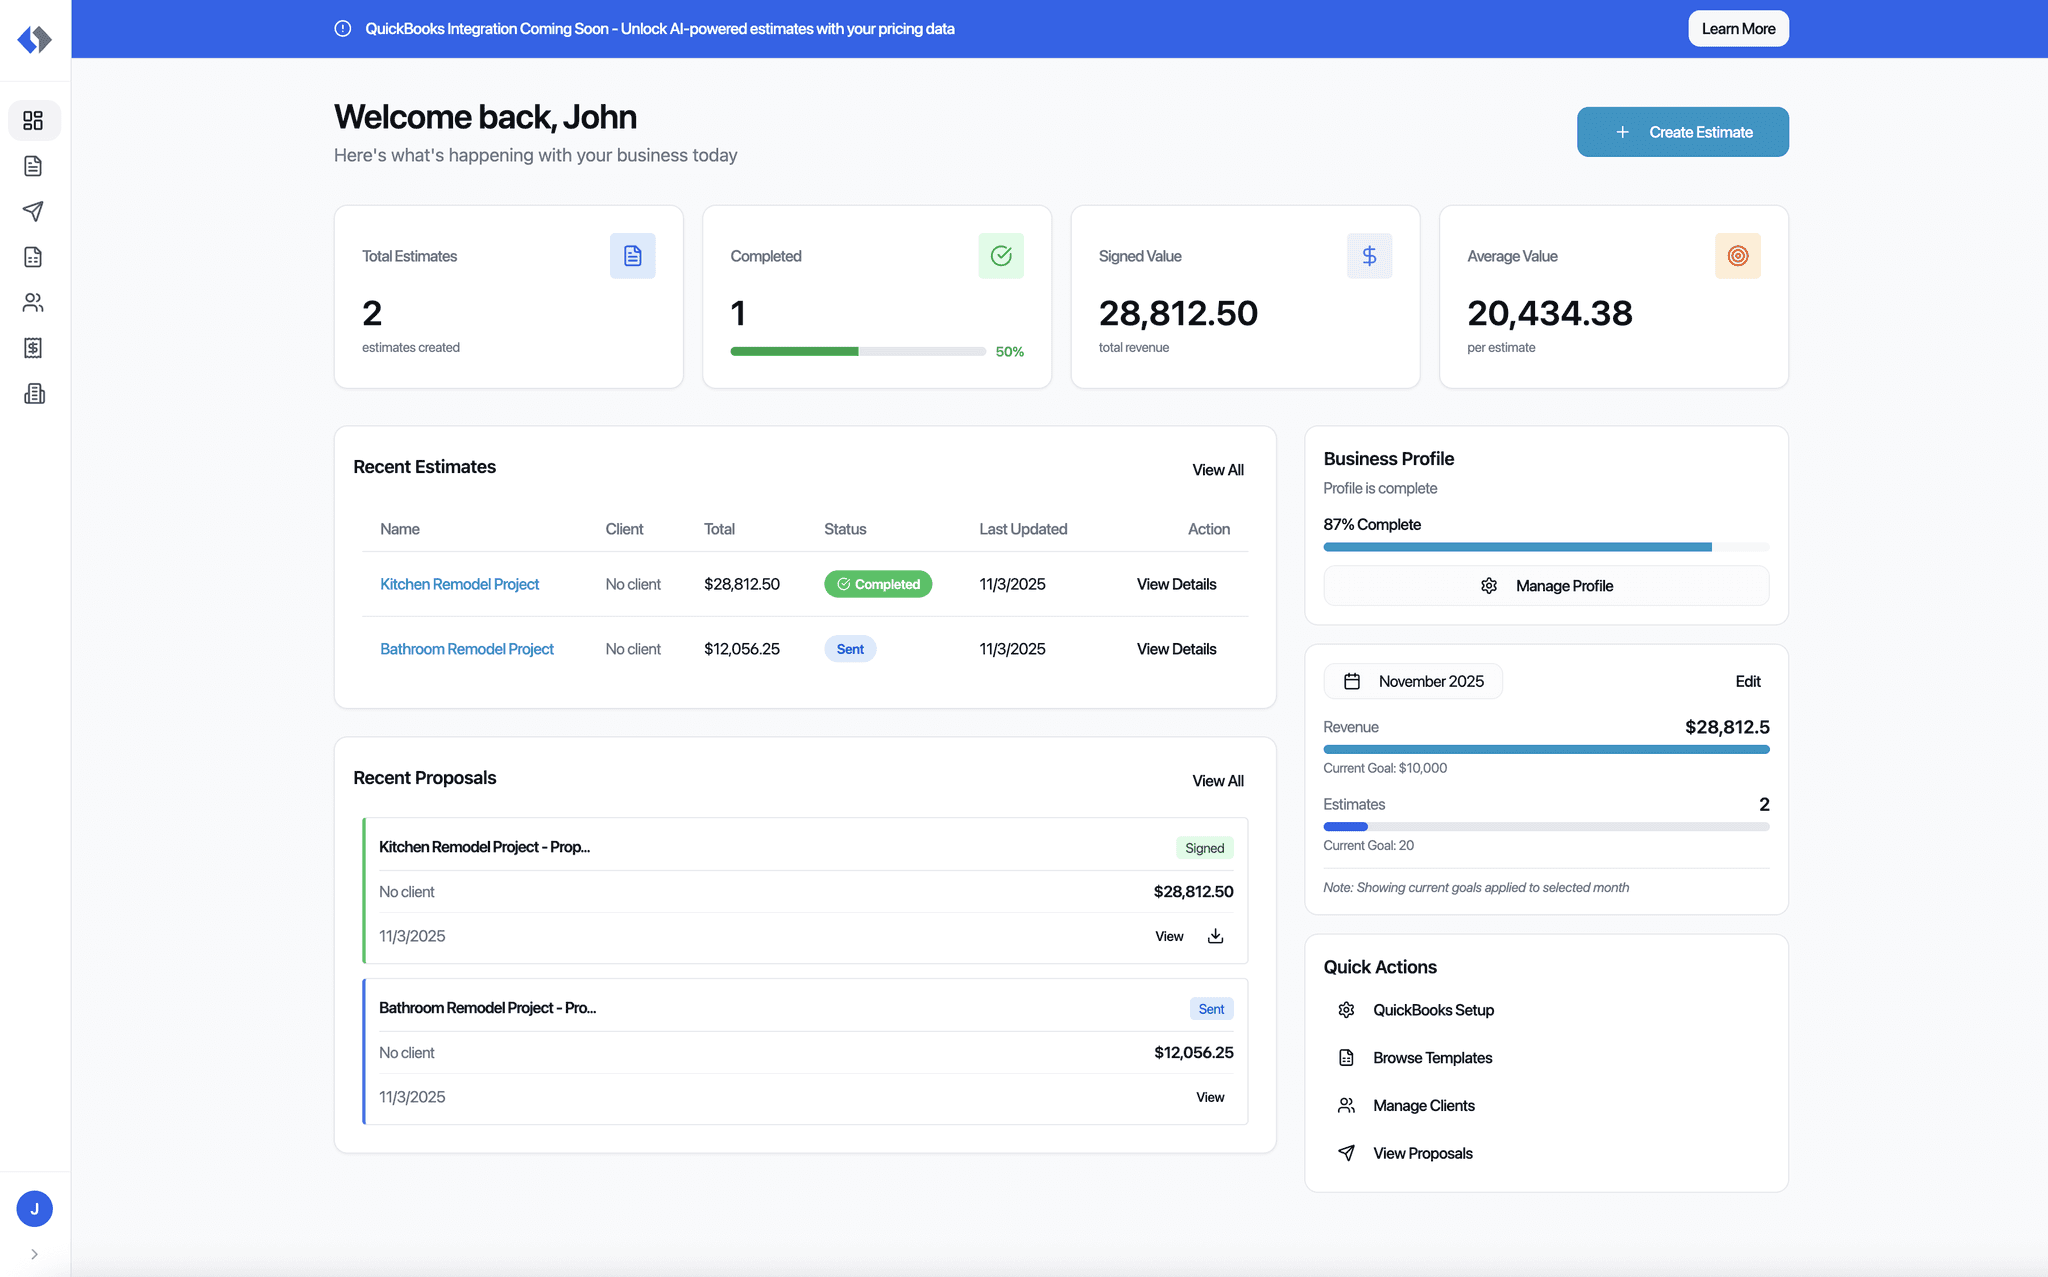
Task: Click the Current Goal: $10,000 text
Action: [1385, 768]
